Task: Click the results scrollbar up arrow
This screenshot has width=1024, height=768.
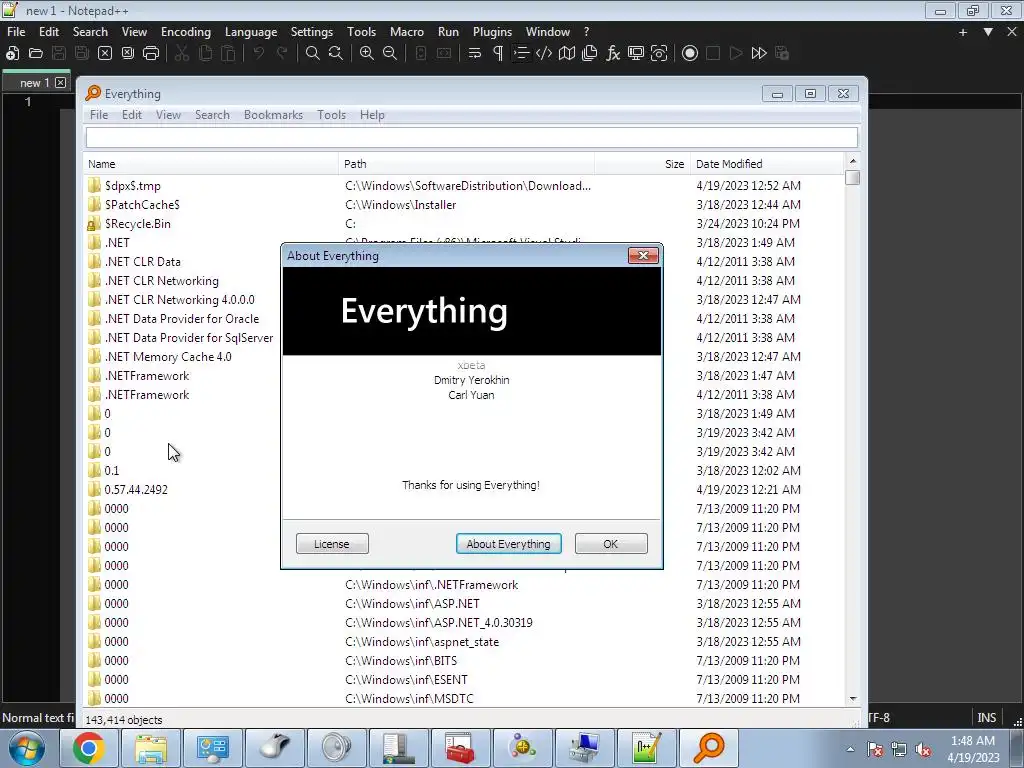Action: [852, 161]
